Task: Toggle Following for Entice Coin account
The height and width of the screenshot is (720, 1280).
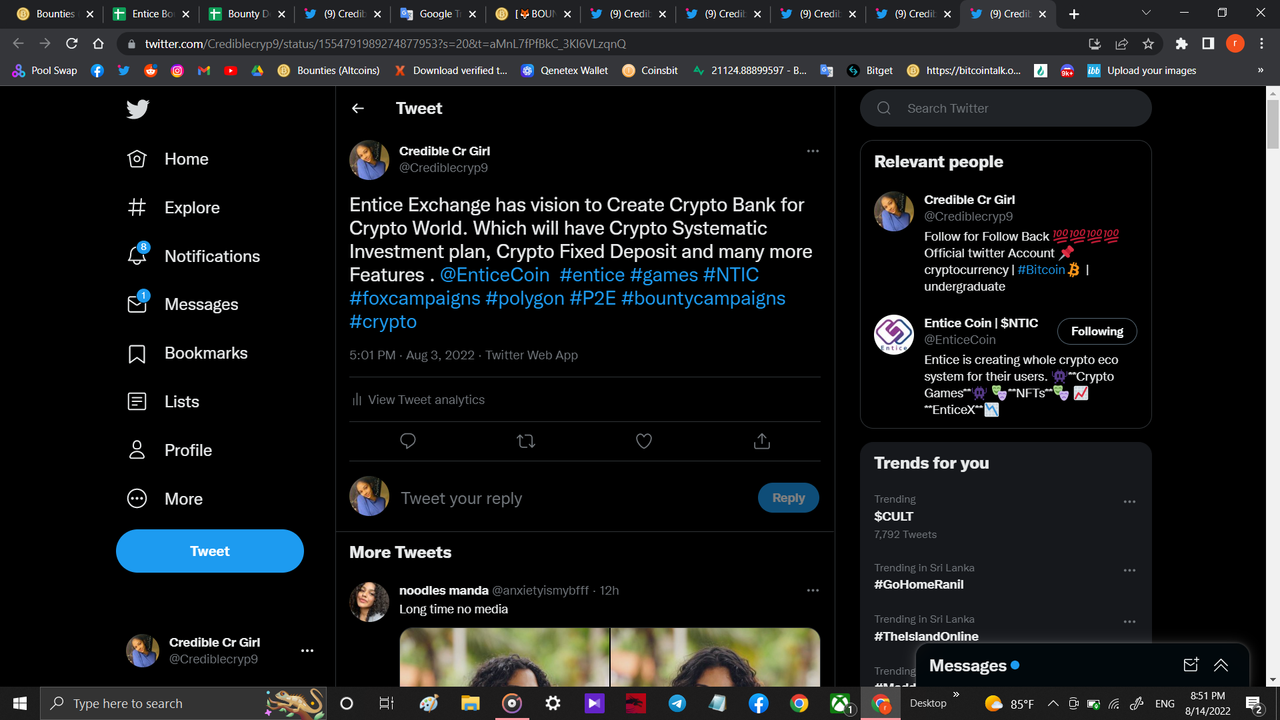Action: point(1097,331)
